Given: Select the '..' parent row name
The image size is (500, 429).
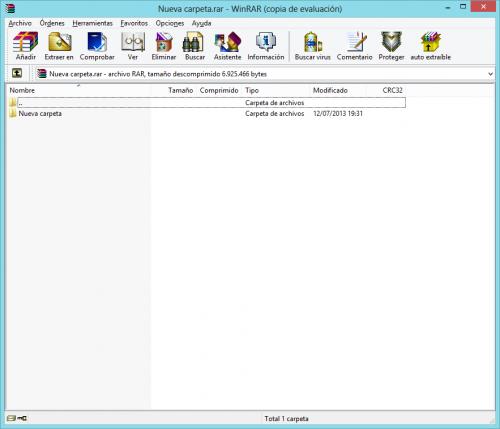Looking at the screenshot, I should tap(20, 103).
